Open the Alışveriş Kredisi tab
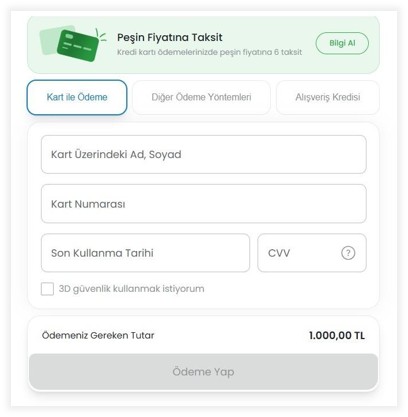 [328, 97]
